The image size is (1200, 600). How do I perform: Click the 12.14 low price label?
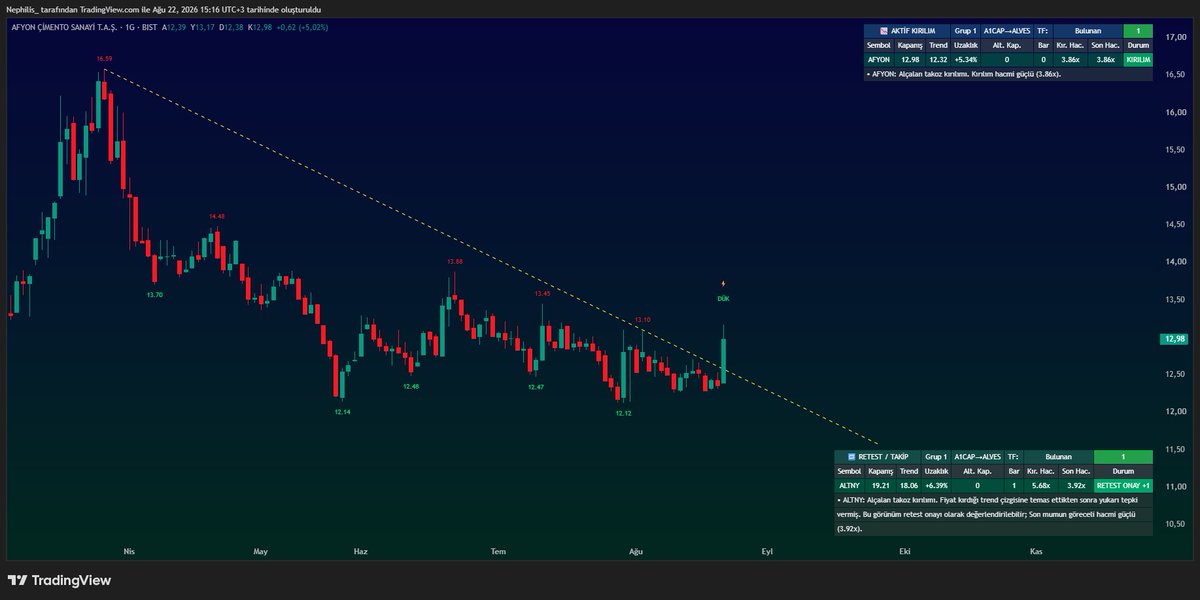[x=343, y=411]
